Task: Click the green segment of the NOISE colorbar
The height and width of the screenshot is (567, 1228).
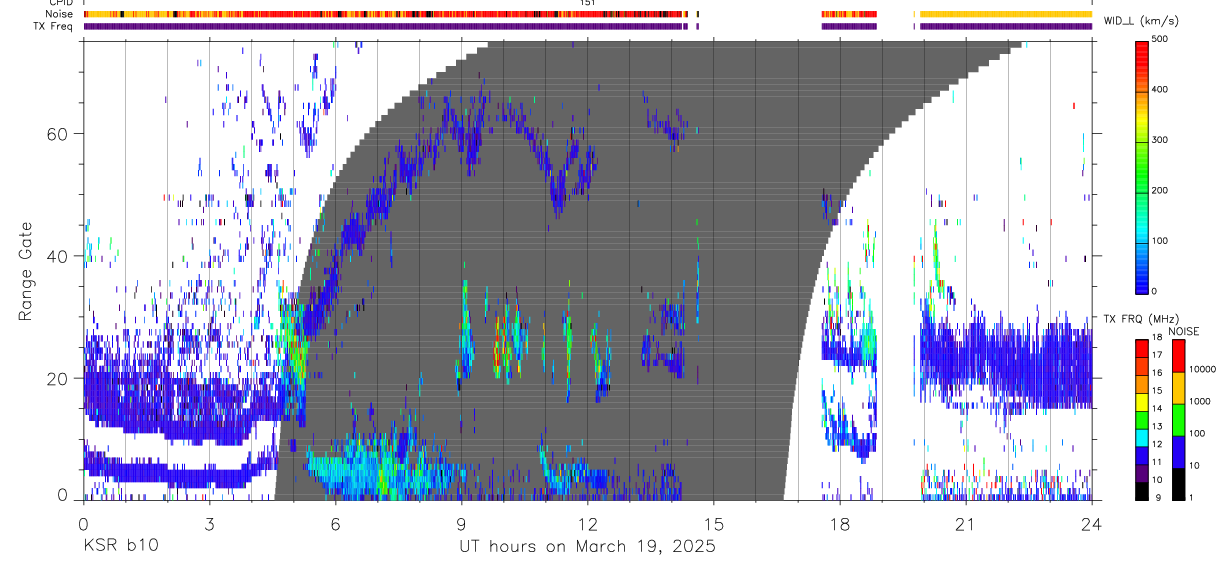Action: pos(1178,418)
